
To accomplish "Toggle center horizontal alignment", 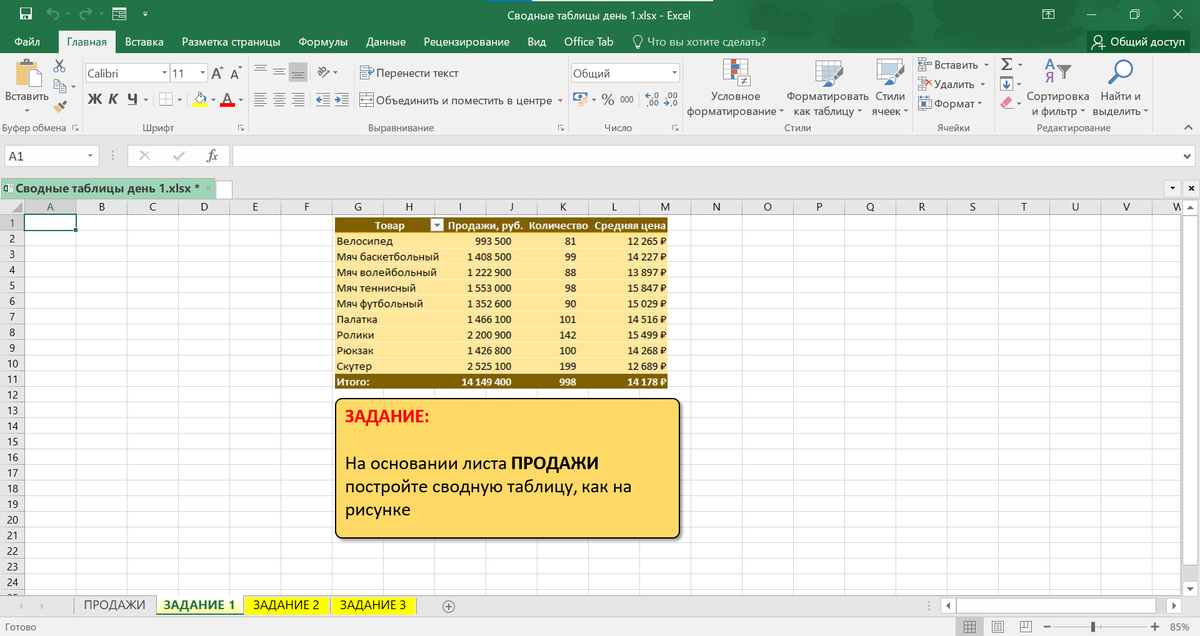I will 278,100.
